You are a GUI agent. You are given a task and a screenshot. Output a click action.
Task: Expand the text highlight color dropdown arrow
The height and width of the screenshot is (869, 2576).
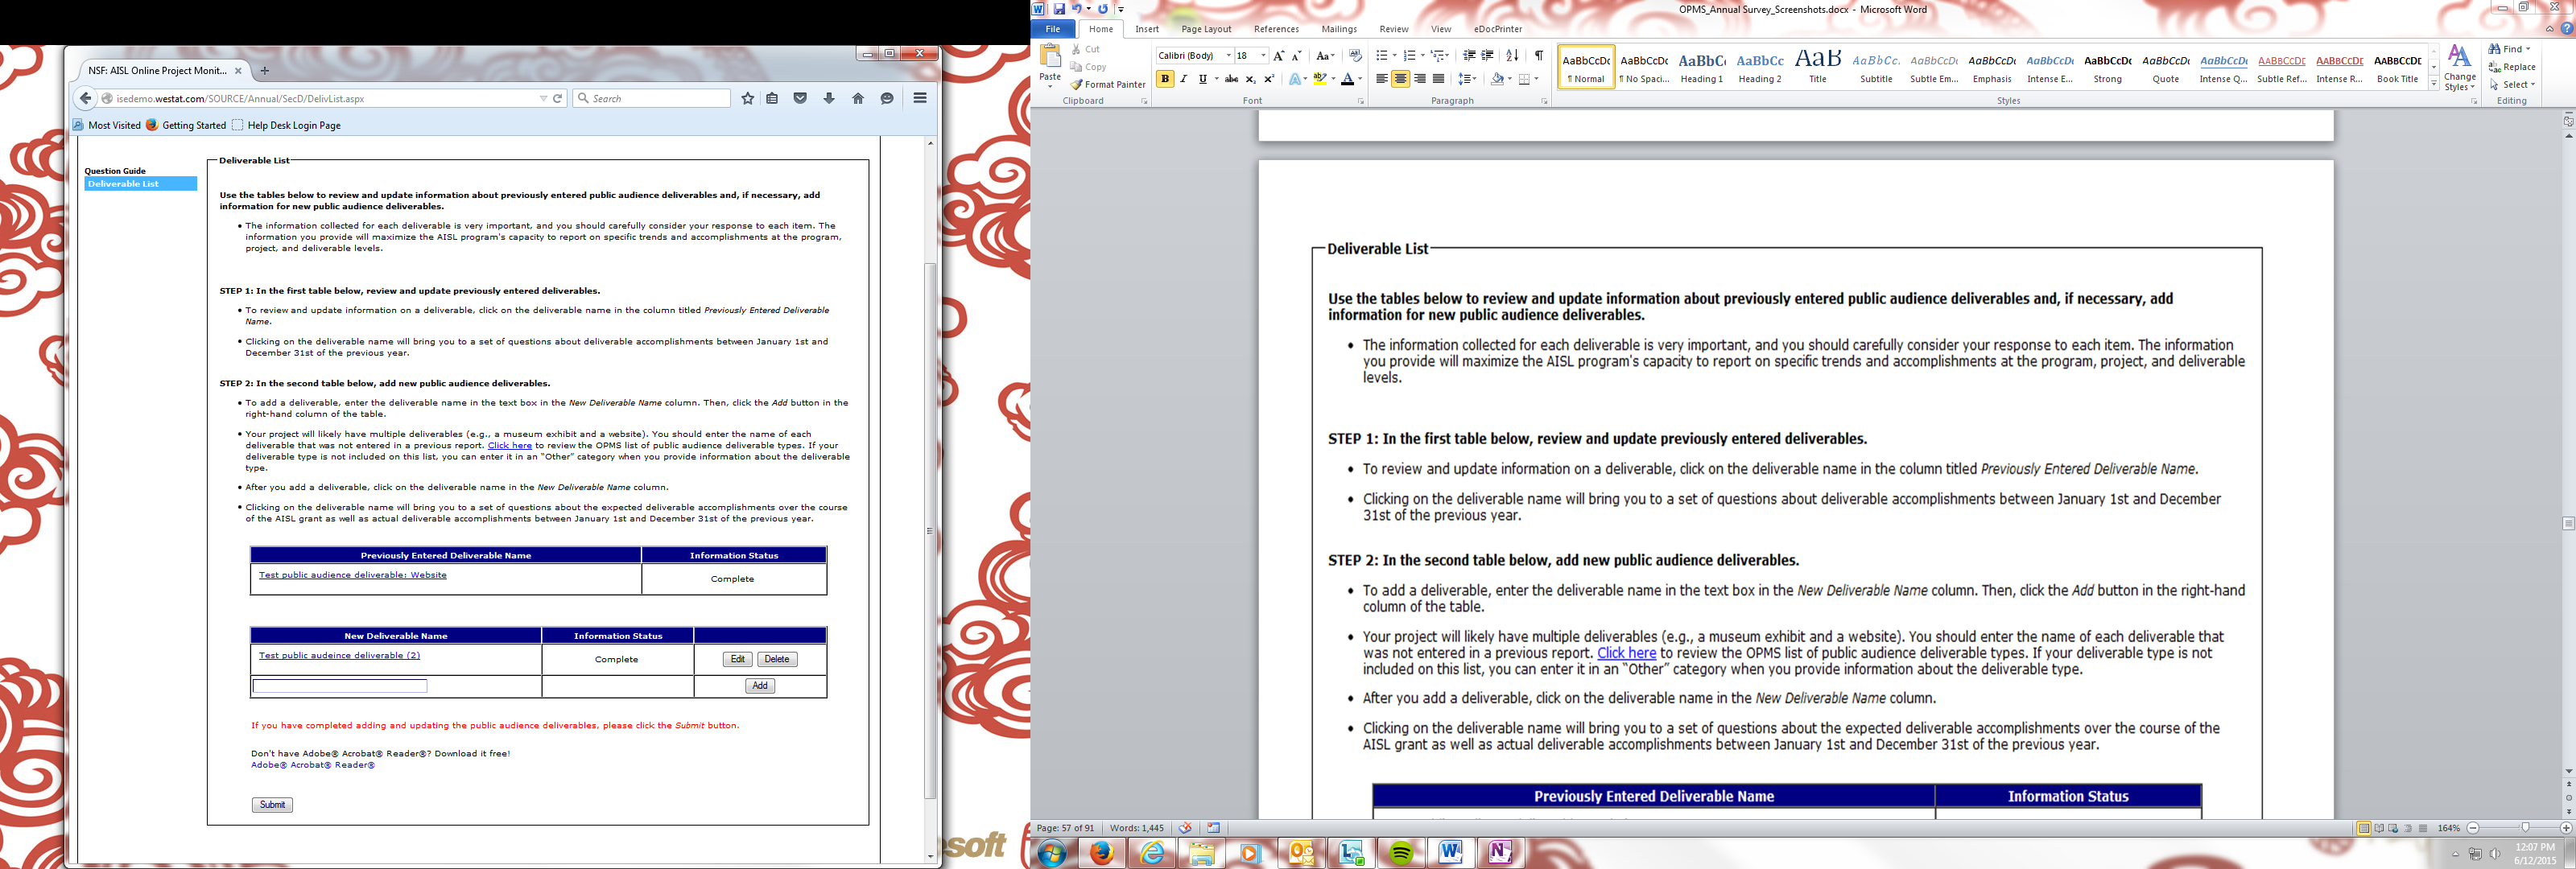pyautogui.click(x=1333, y=79)
